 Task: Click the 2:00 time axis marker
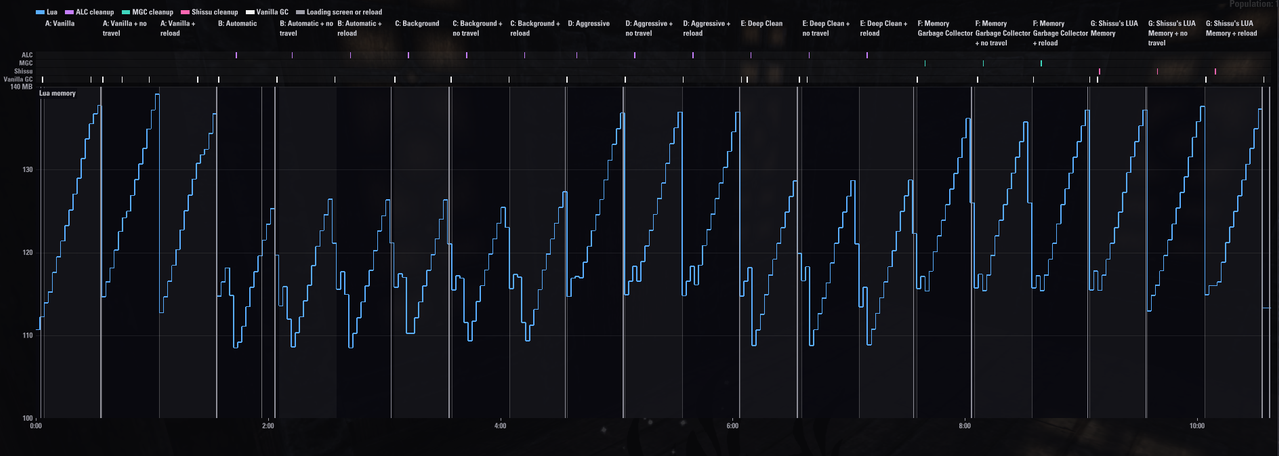point(268,426)
